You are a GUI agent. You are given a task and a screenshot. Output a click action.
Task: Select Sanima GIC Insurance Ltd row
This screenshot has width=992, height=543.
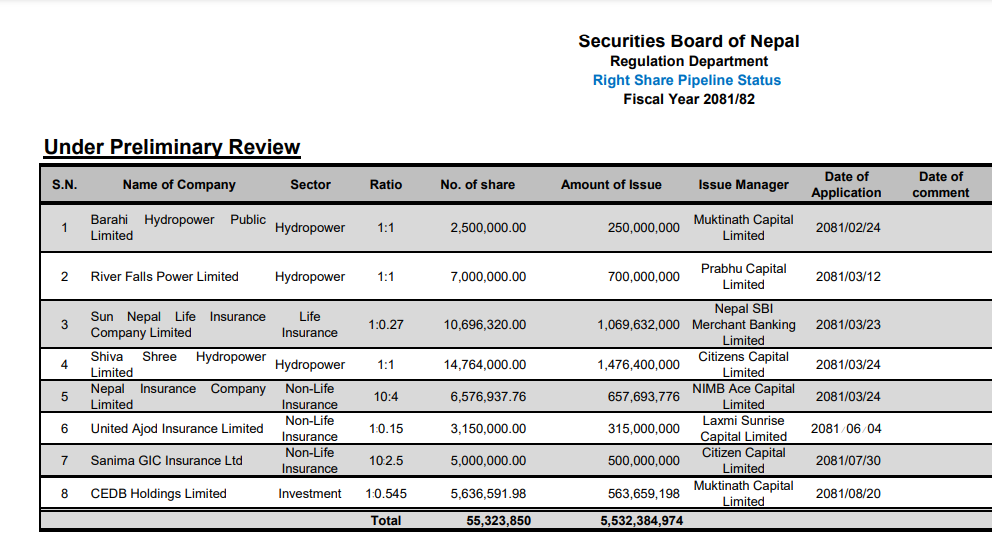coord(516,461)
